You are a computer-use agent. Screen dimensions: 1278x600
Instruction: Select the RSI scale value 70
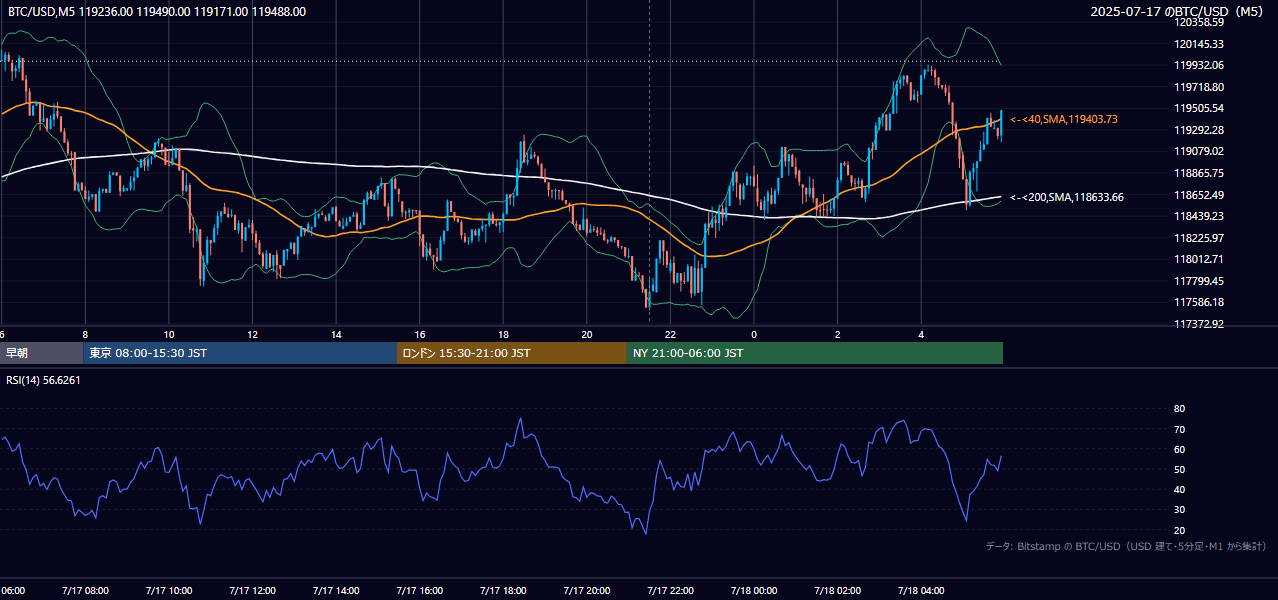pyautogui.click(x=1180, y=429)
